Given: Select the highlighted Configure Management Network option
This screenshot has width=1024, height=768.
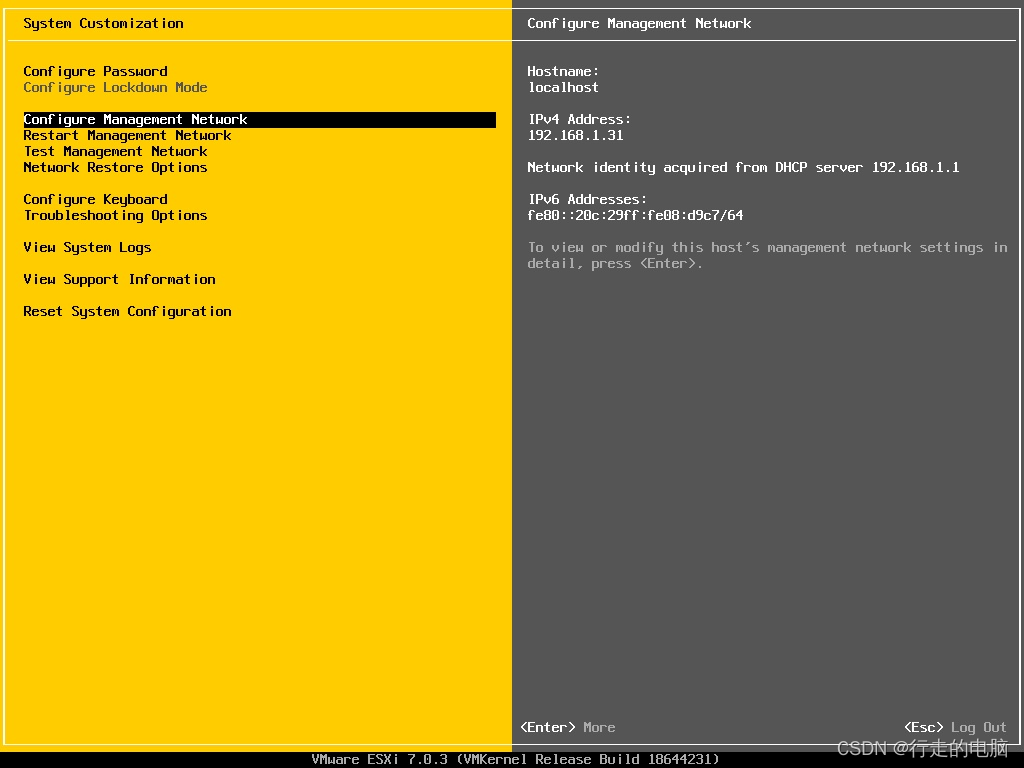Looking at the screenshot, I should click(135, 119).
